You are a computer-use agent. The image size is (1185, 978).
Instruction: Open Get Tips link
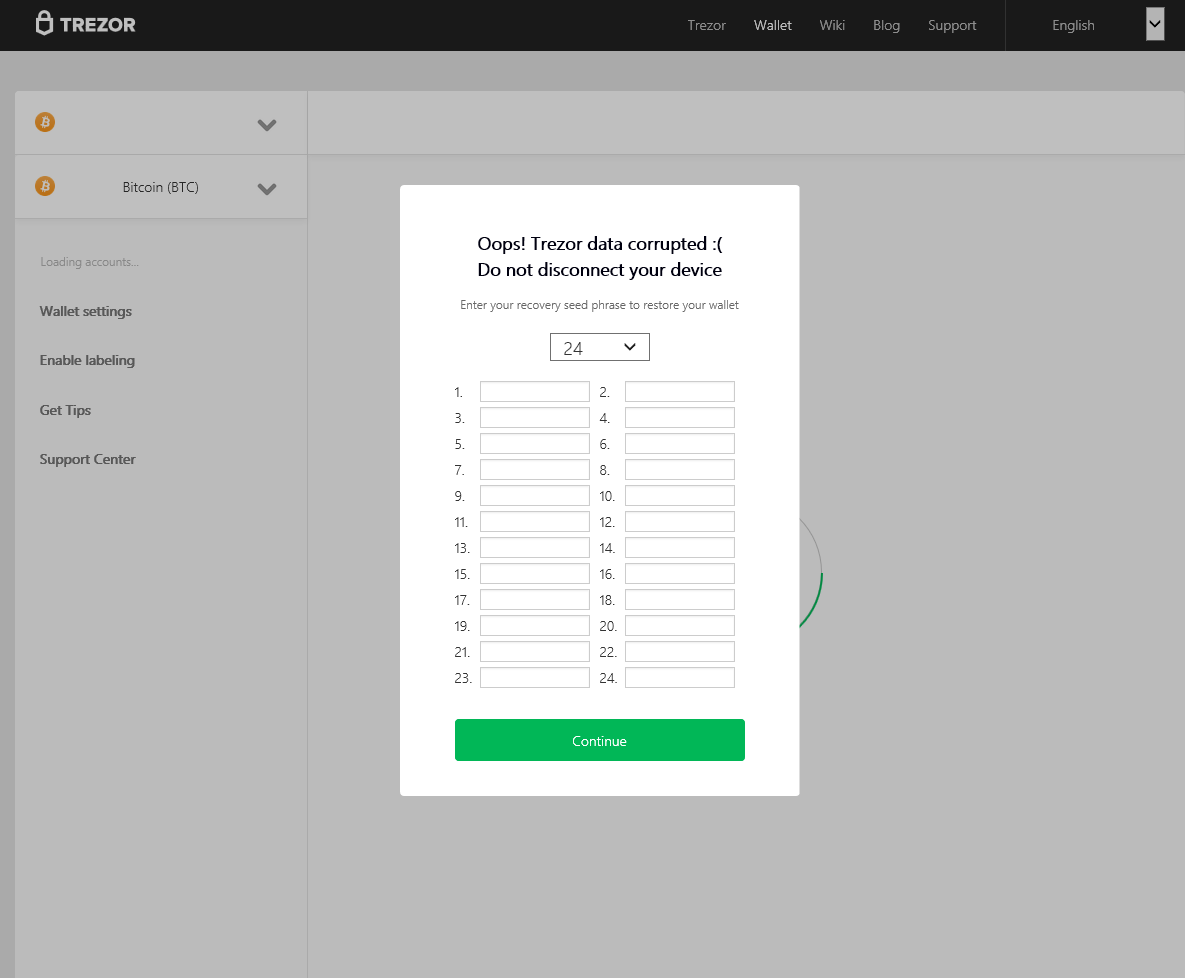[65, 410]
